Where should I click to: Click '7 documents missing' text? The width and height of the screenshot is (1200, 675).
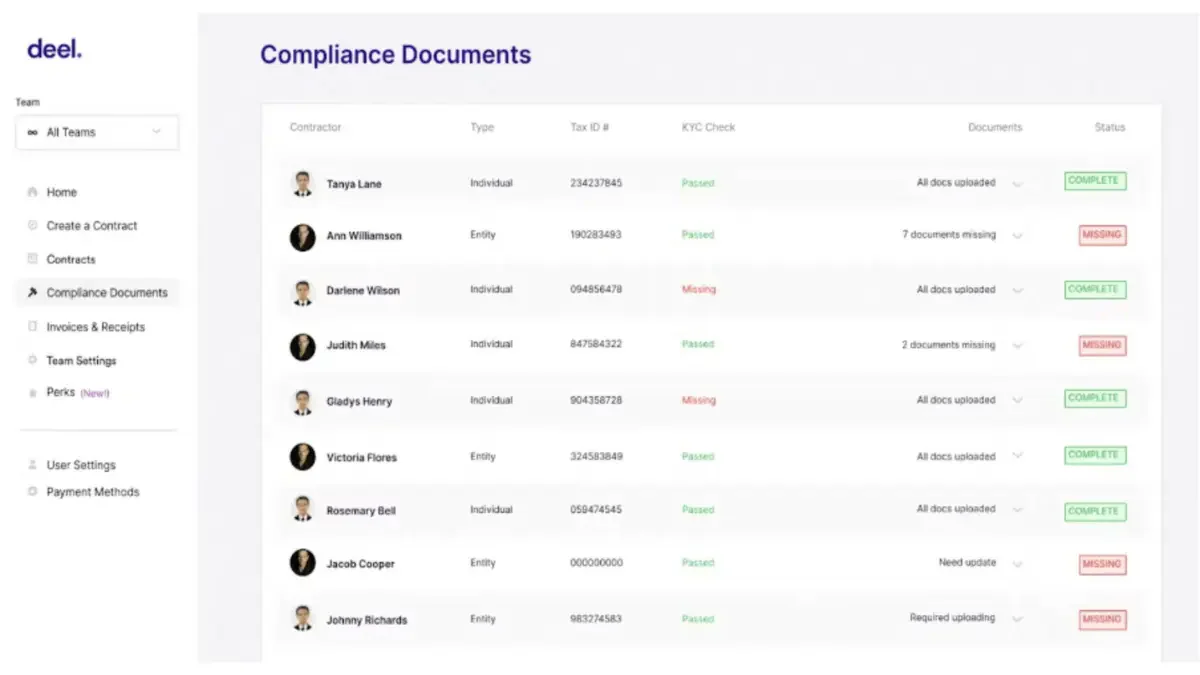(949, 235)
